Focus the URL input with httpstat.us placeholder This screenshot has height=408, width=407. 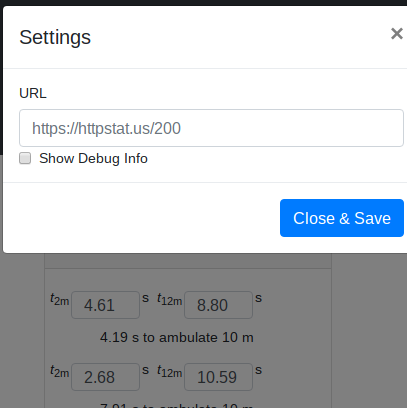click(x=211, y=128)
